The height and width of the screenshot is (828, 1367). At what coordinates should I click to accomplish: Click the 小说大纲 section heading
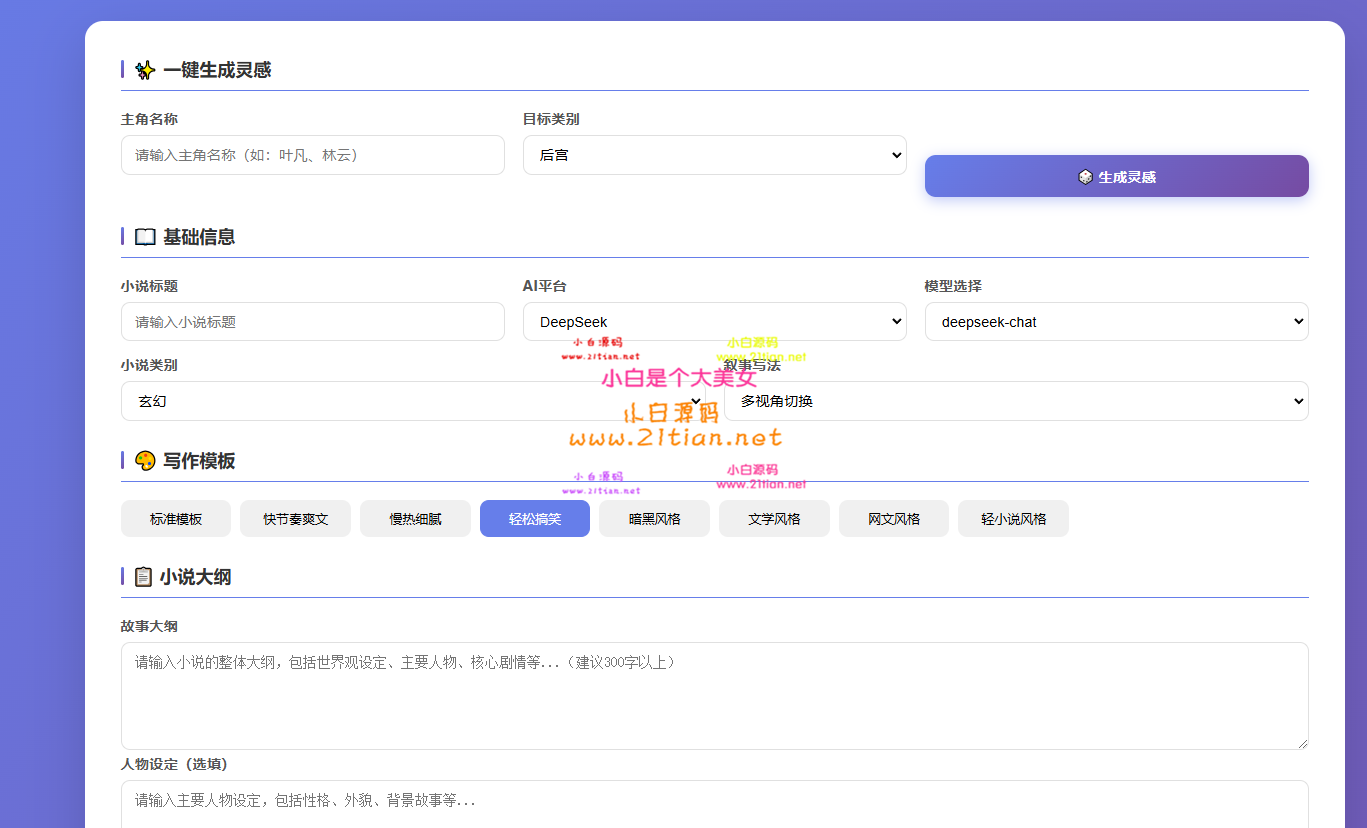pos(195,577)
